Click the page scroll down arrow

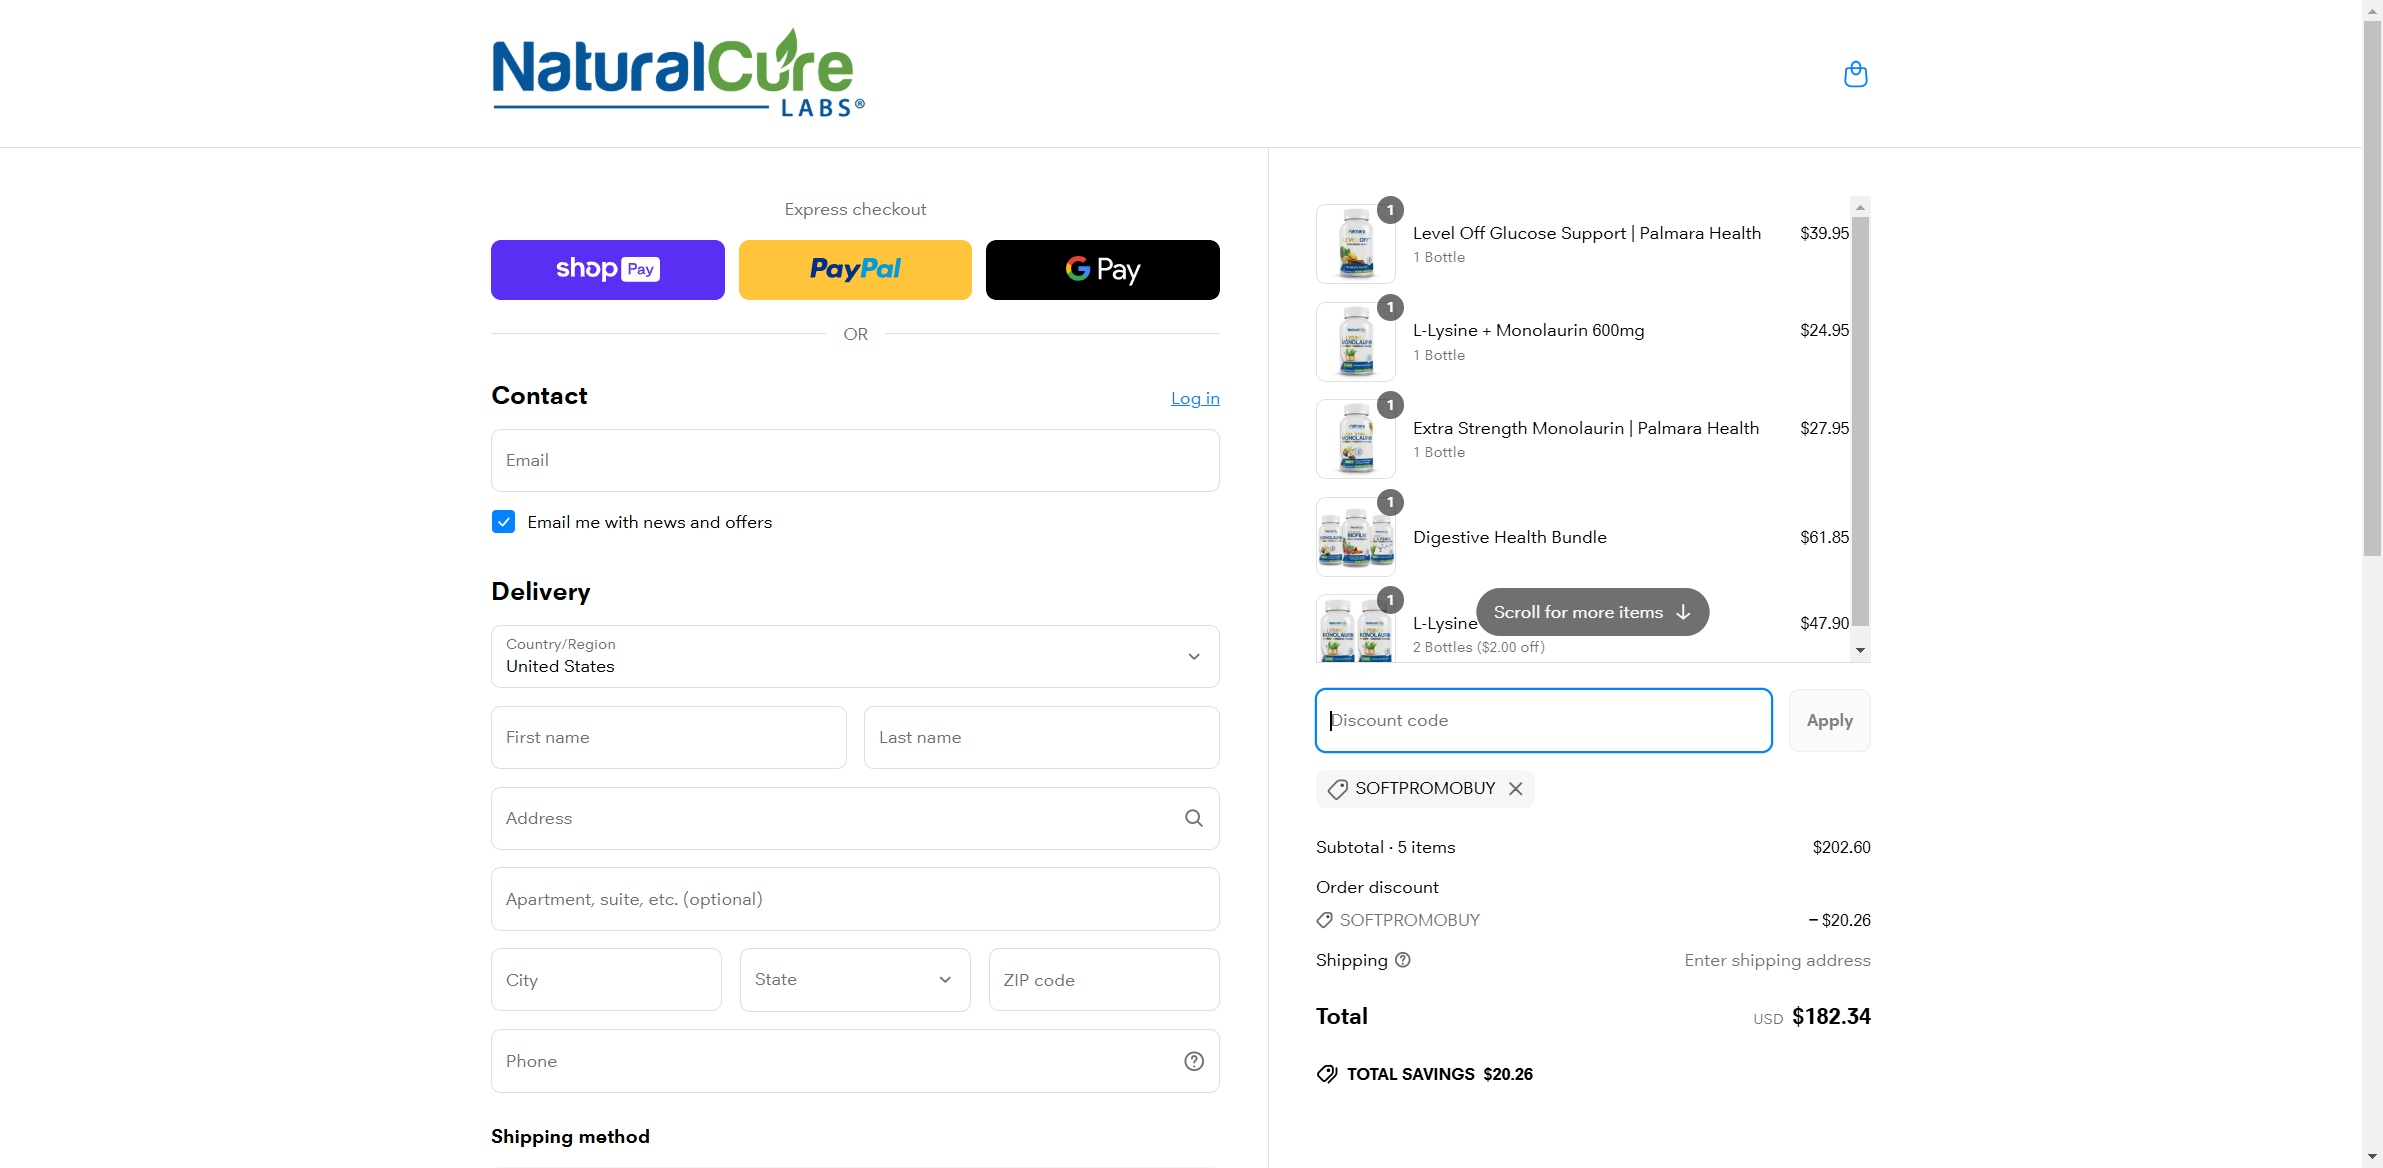click(2372, 1157)
